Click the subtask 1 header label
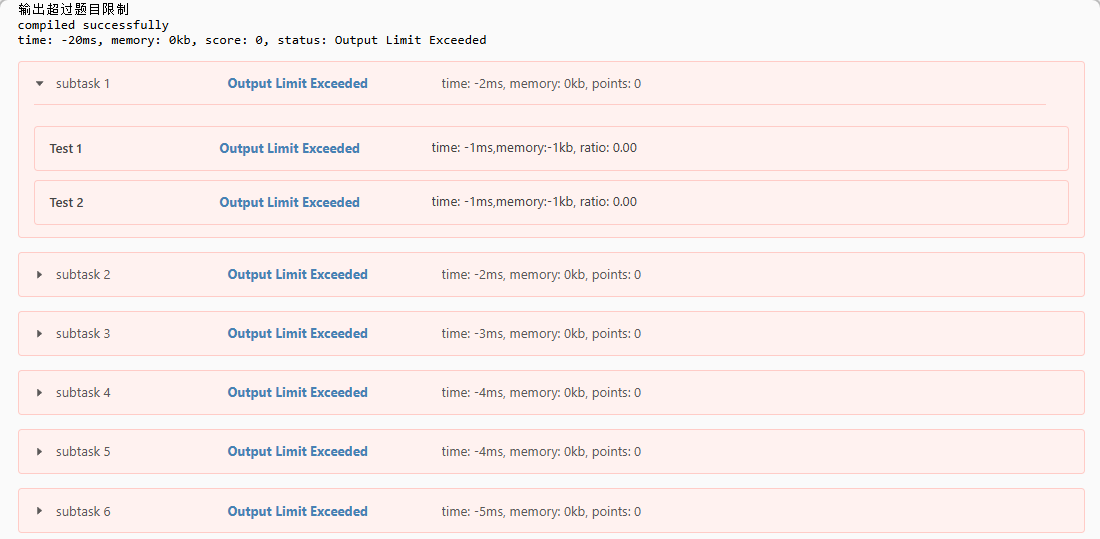1100x539 pixels. tap(83, 84)
